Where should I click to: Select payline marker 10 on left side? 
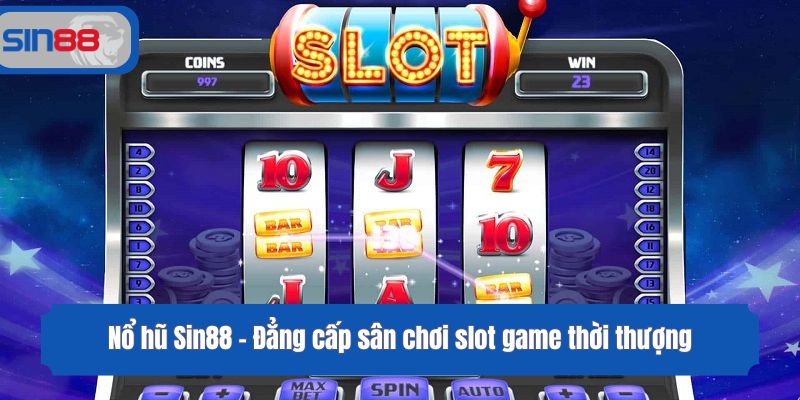pos(140,208)
